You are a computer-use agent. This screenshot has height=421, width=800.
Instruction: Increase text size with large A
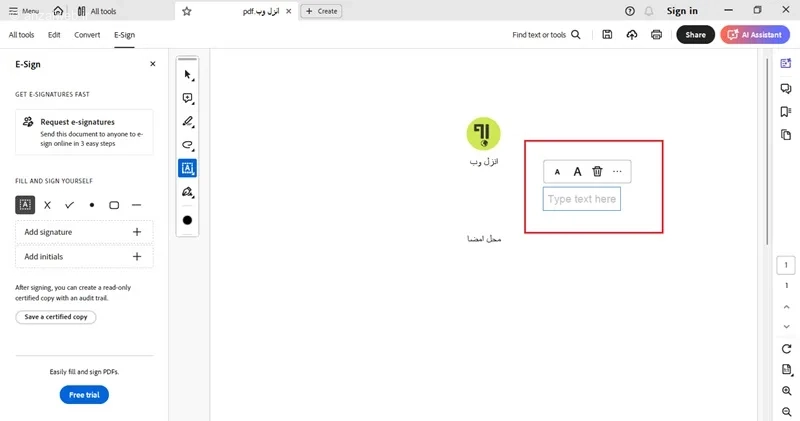coord(577,171)
